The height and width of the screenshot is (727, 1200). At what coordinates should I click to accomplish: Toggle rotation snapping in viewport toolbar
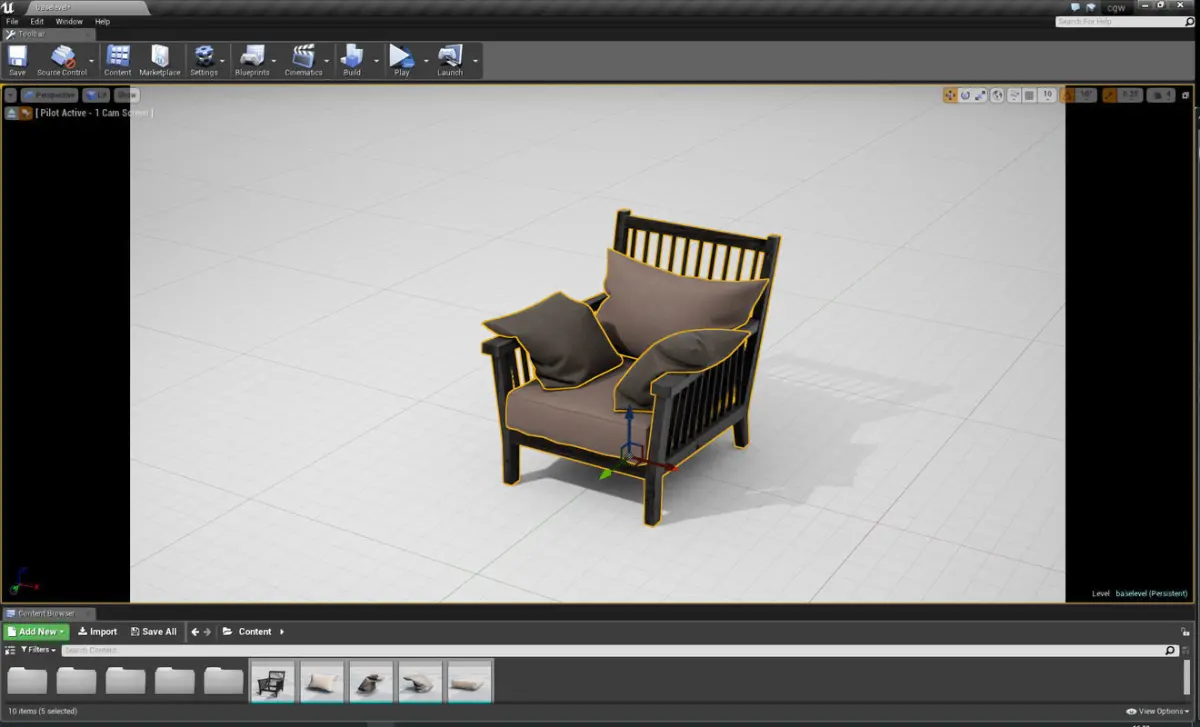click(1067, 95)
